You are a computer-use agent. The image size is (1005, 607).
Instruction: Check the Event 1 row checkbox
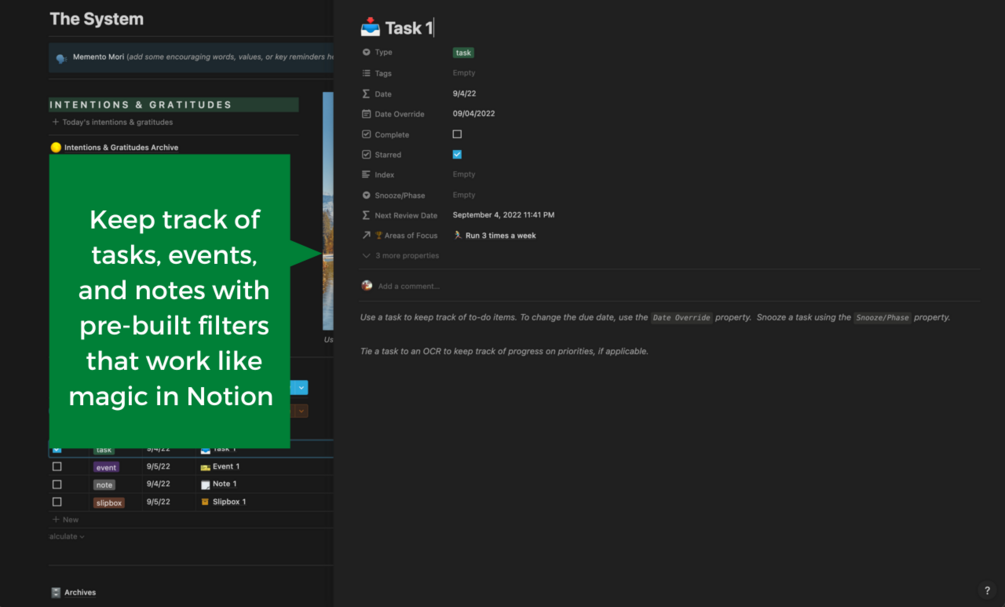point(57,467)
